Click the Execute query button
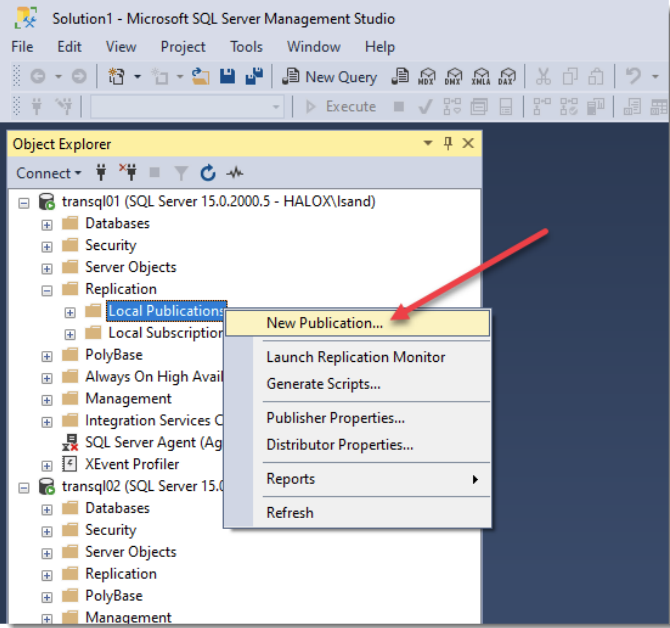The height and width of the screenshot is (628, 670). coord(341,106)
